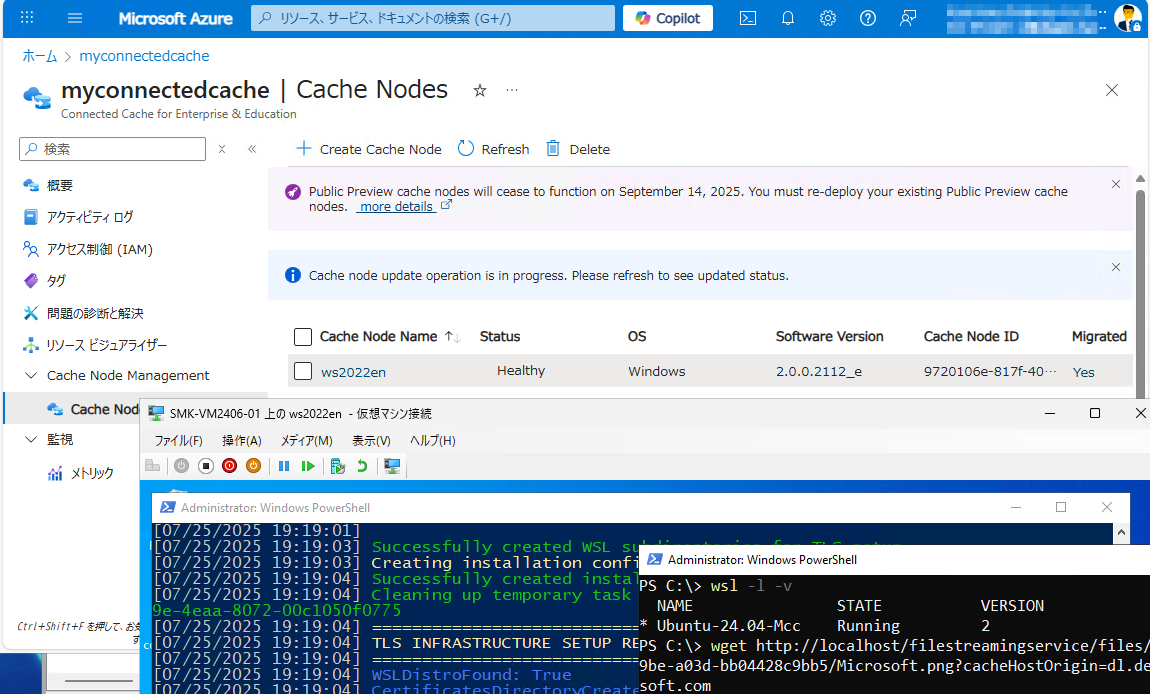Click the "more details" link in the preview banner

coord(397,206)
